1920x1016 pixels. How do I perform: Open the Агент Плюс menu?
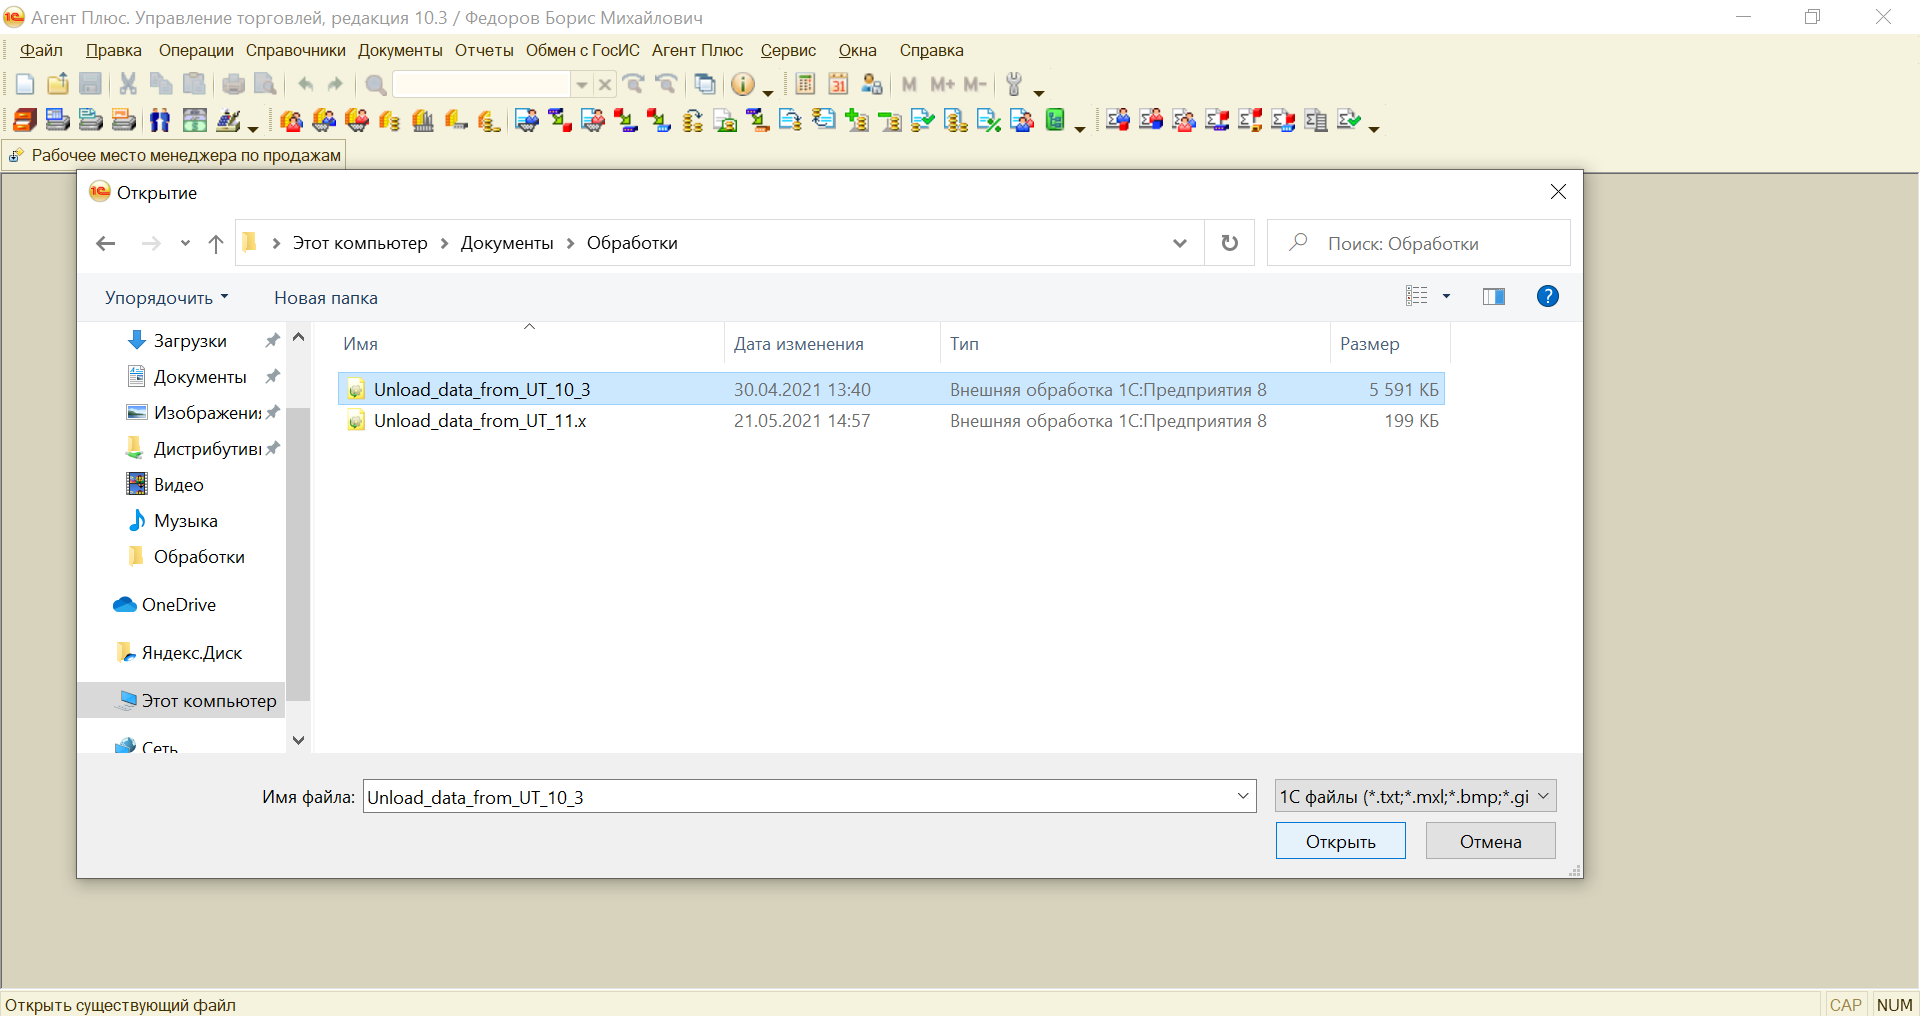698,50
